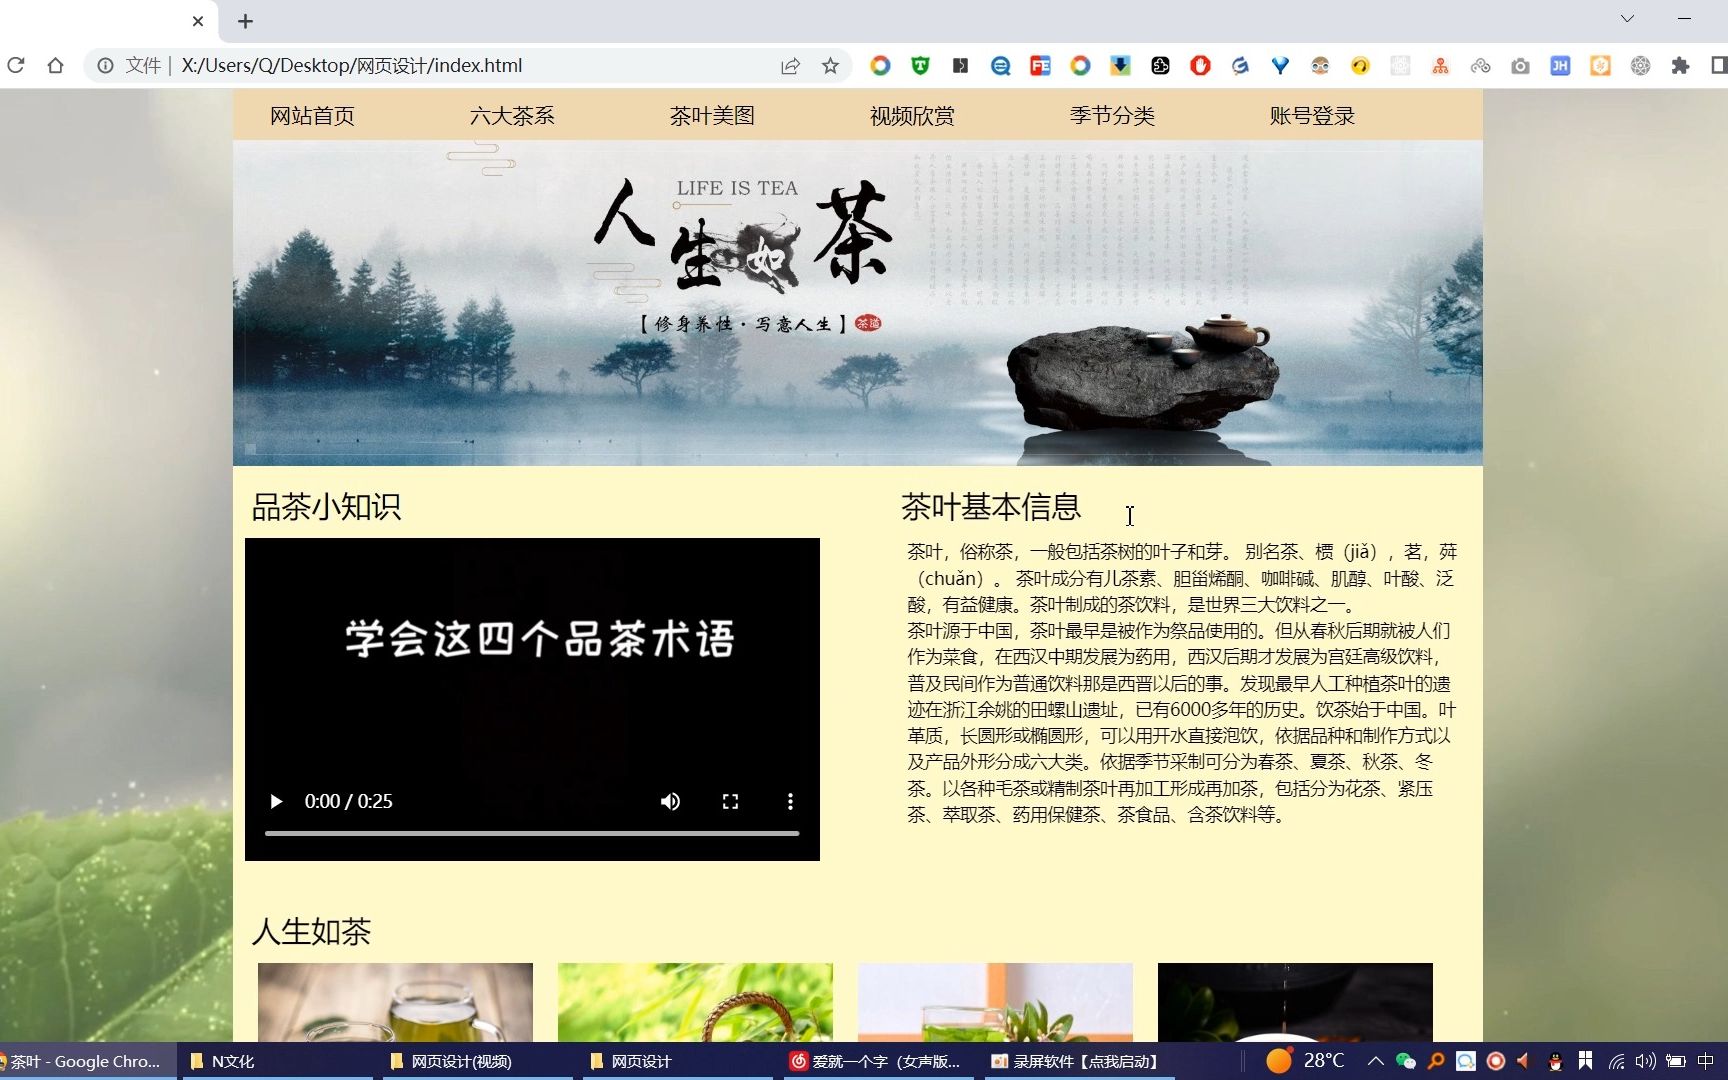Switch to 茶叶 - Google Chrome taskbar item
Viewport: 1728px width, 1080px height.
pos(86,1061)
